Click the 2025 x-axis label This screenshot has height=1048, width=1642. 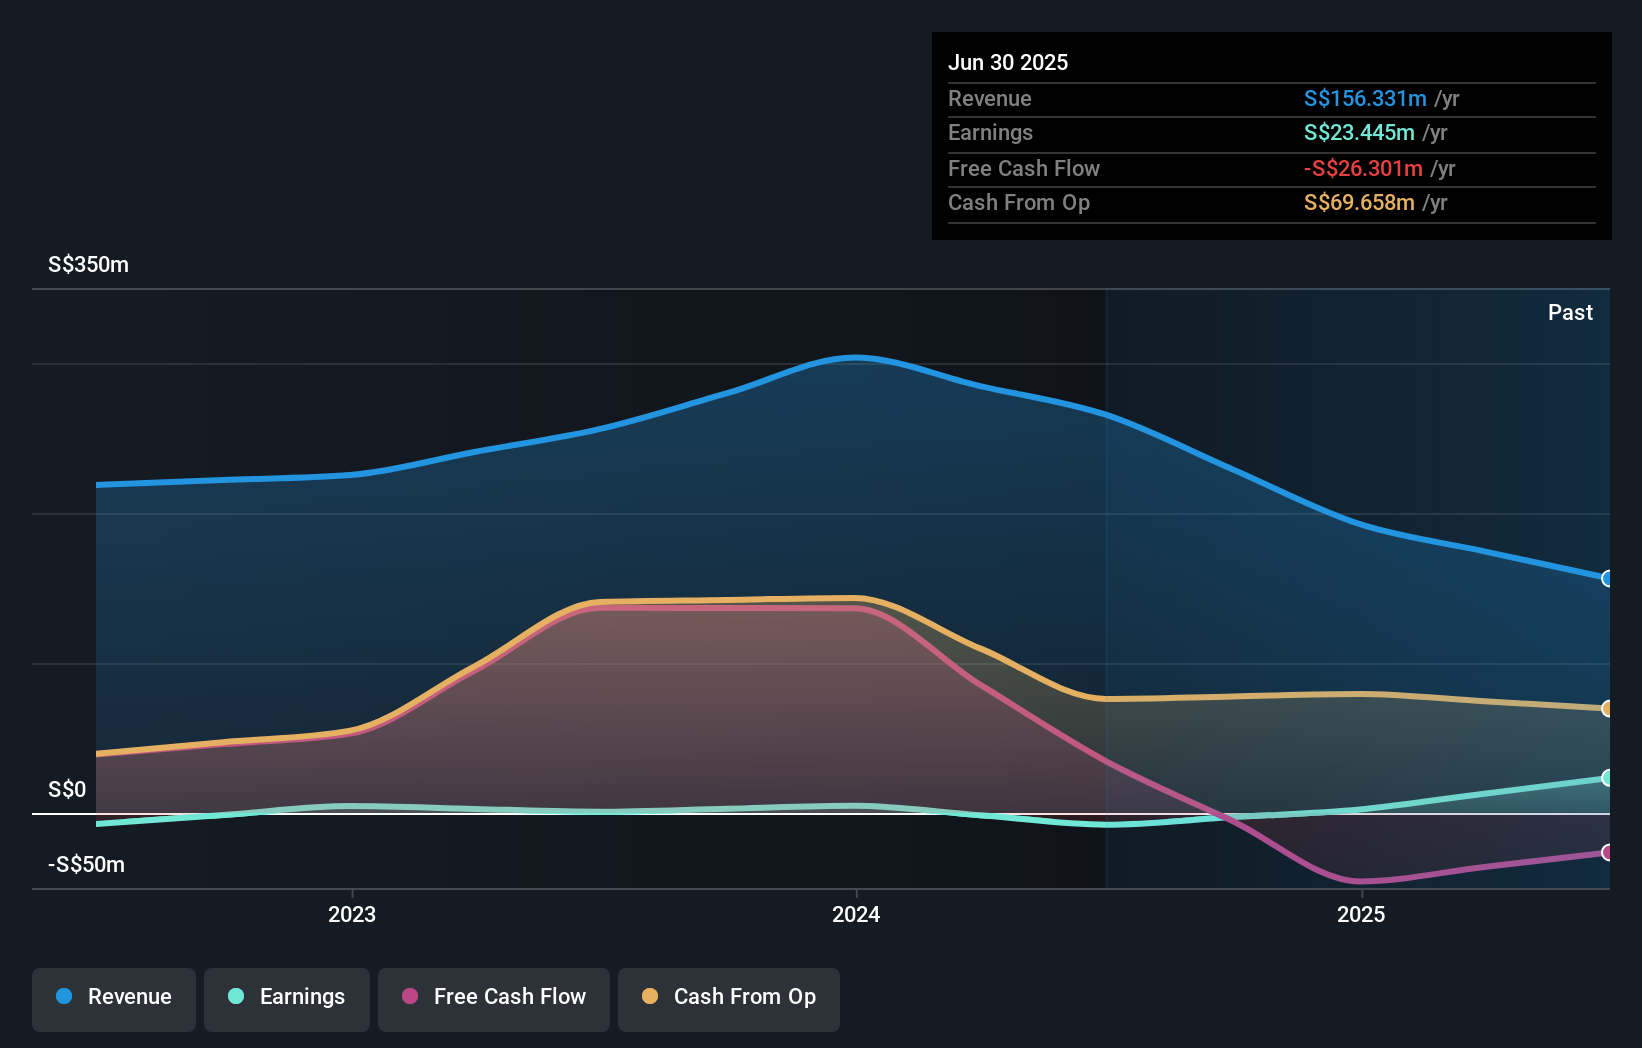click(x=1360, y=914)
